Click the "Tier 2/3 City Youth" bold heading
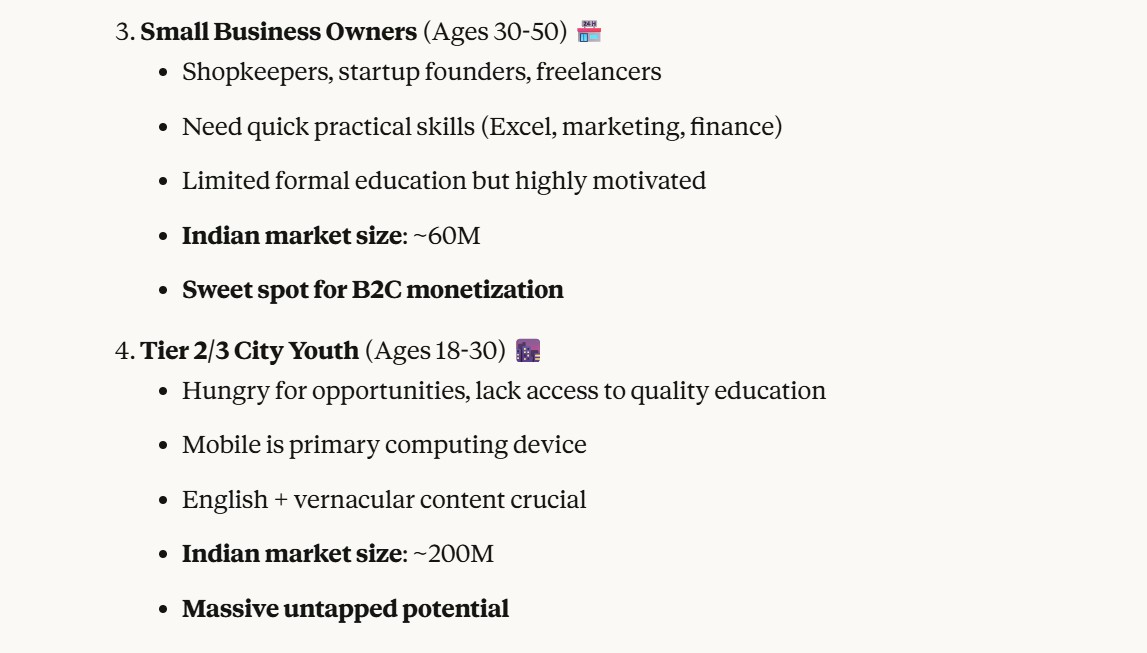The width and height of the screenshot is (1147, 653). tap(249, 351)
